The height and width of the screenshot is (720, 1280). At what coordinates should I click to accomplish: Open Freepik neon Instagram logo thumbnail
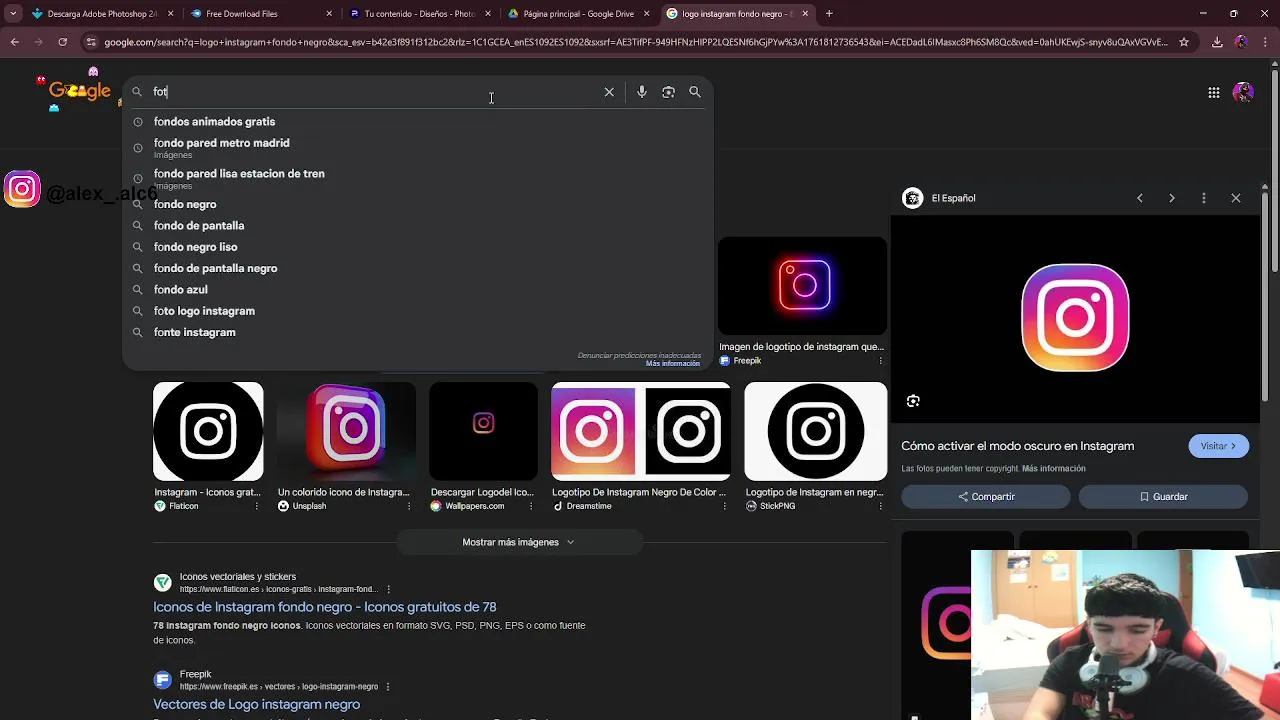(803, 286)
